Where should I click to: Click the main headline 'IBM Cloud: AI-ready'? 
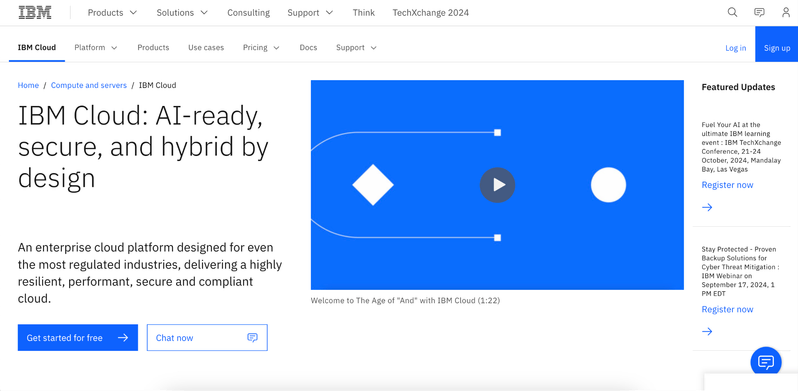pyautogui.click(x=143, y=147)
